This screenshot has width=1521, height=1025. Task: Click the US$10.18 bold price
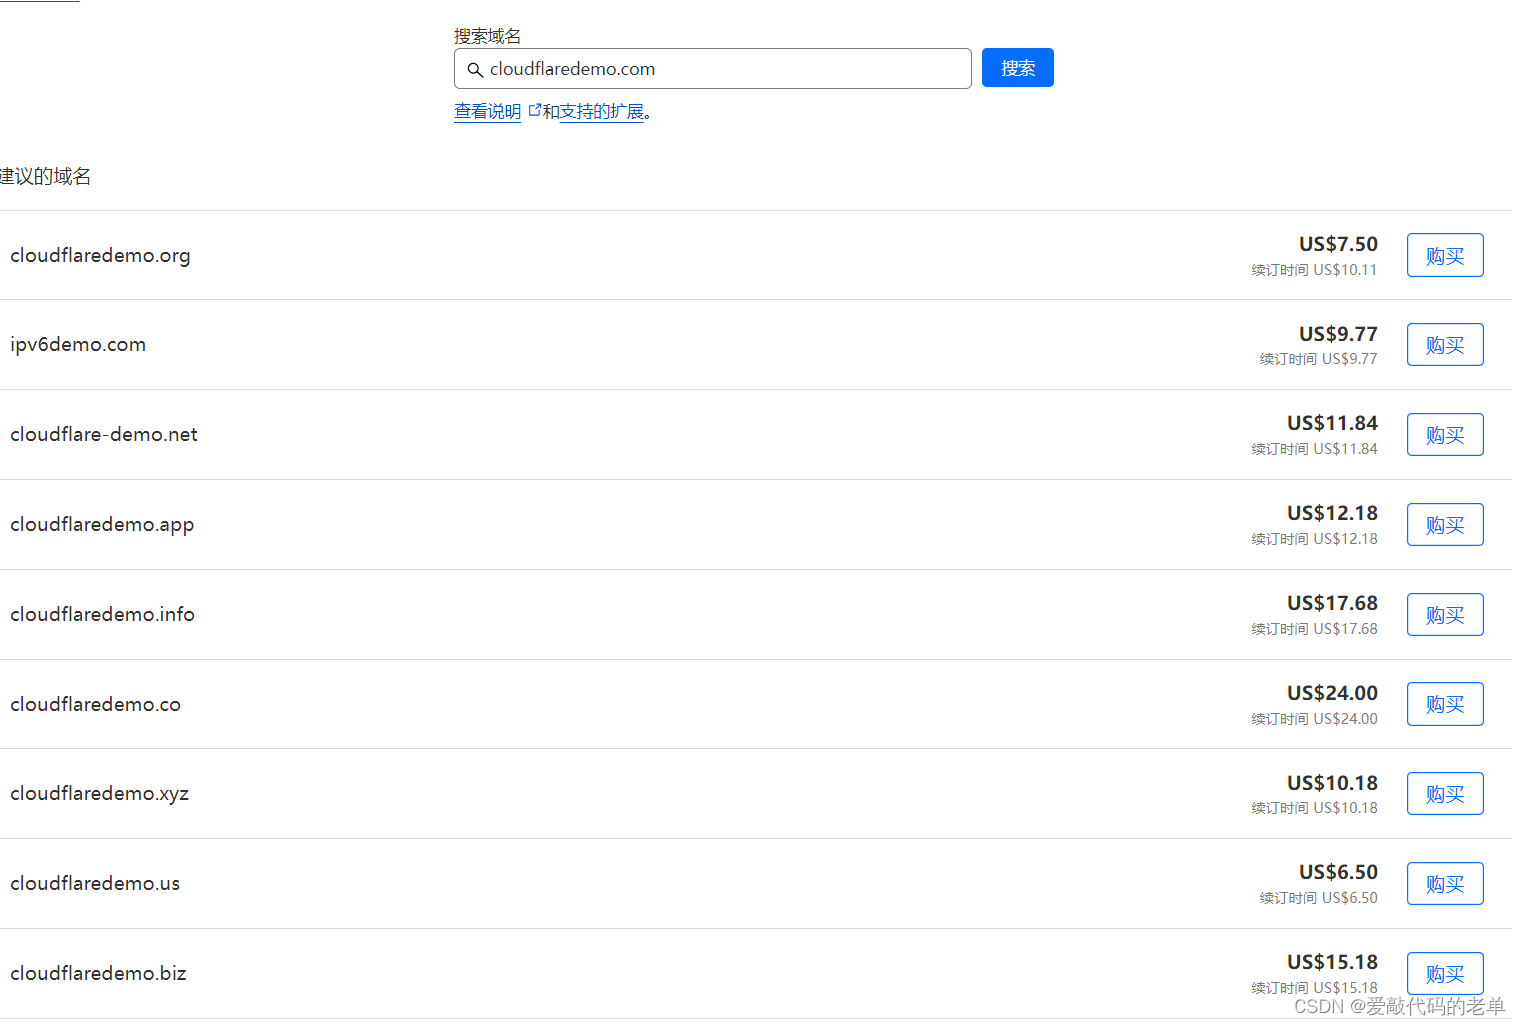click(x=1332, y=783)
